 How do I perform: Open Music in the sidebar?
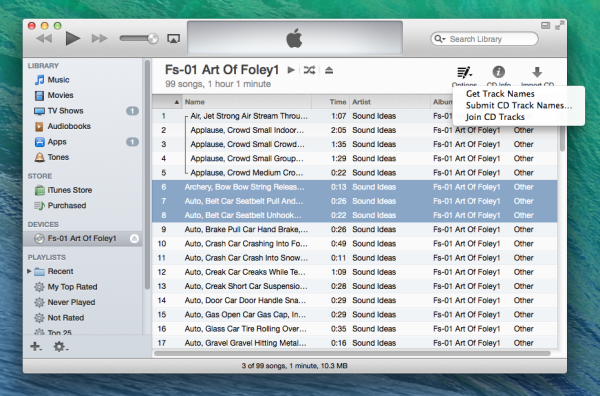pyautogui.click(x=58, y=80)
